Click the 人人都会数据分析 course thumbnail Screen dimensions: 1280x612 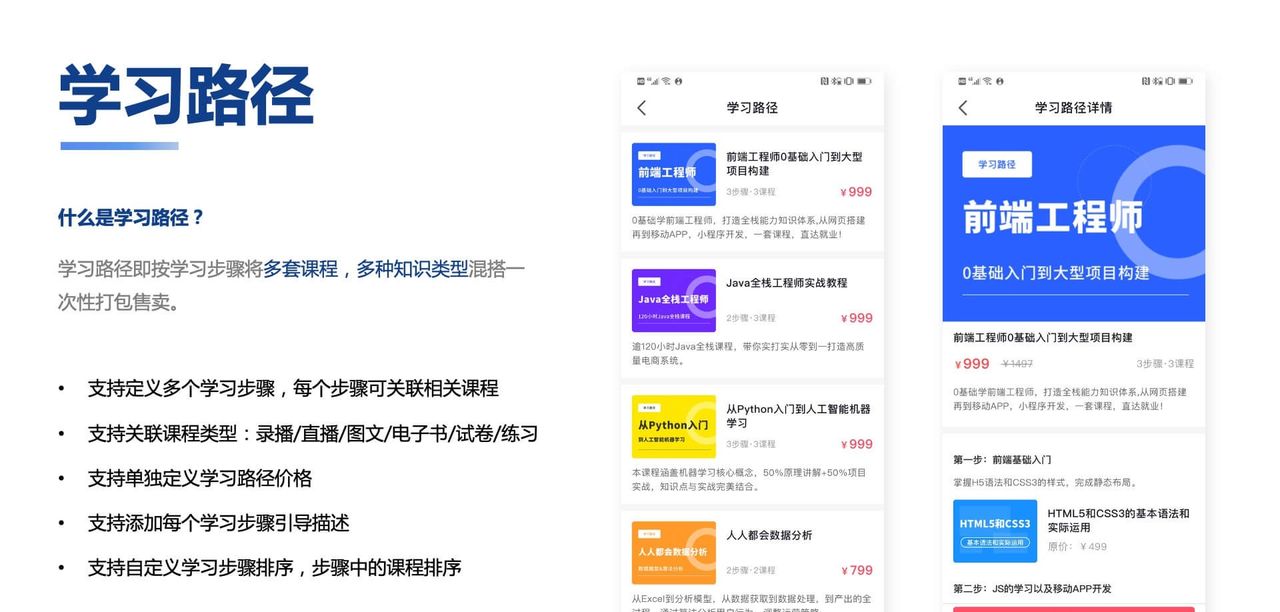pyautogui.click(x=673, y=551)
